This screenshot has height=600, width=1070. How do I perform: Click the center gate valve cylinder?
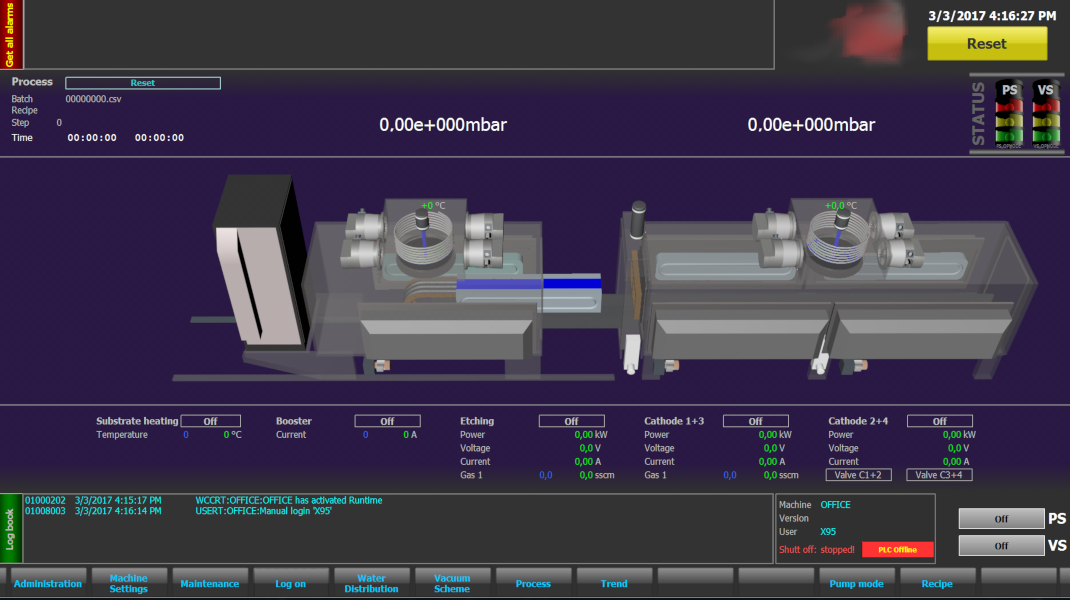click(x=640, y=222)
